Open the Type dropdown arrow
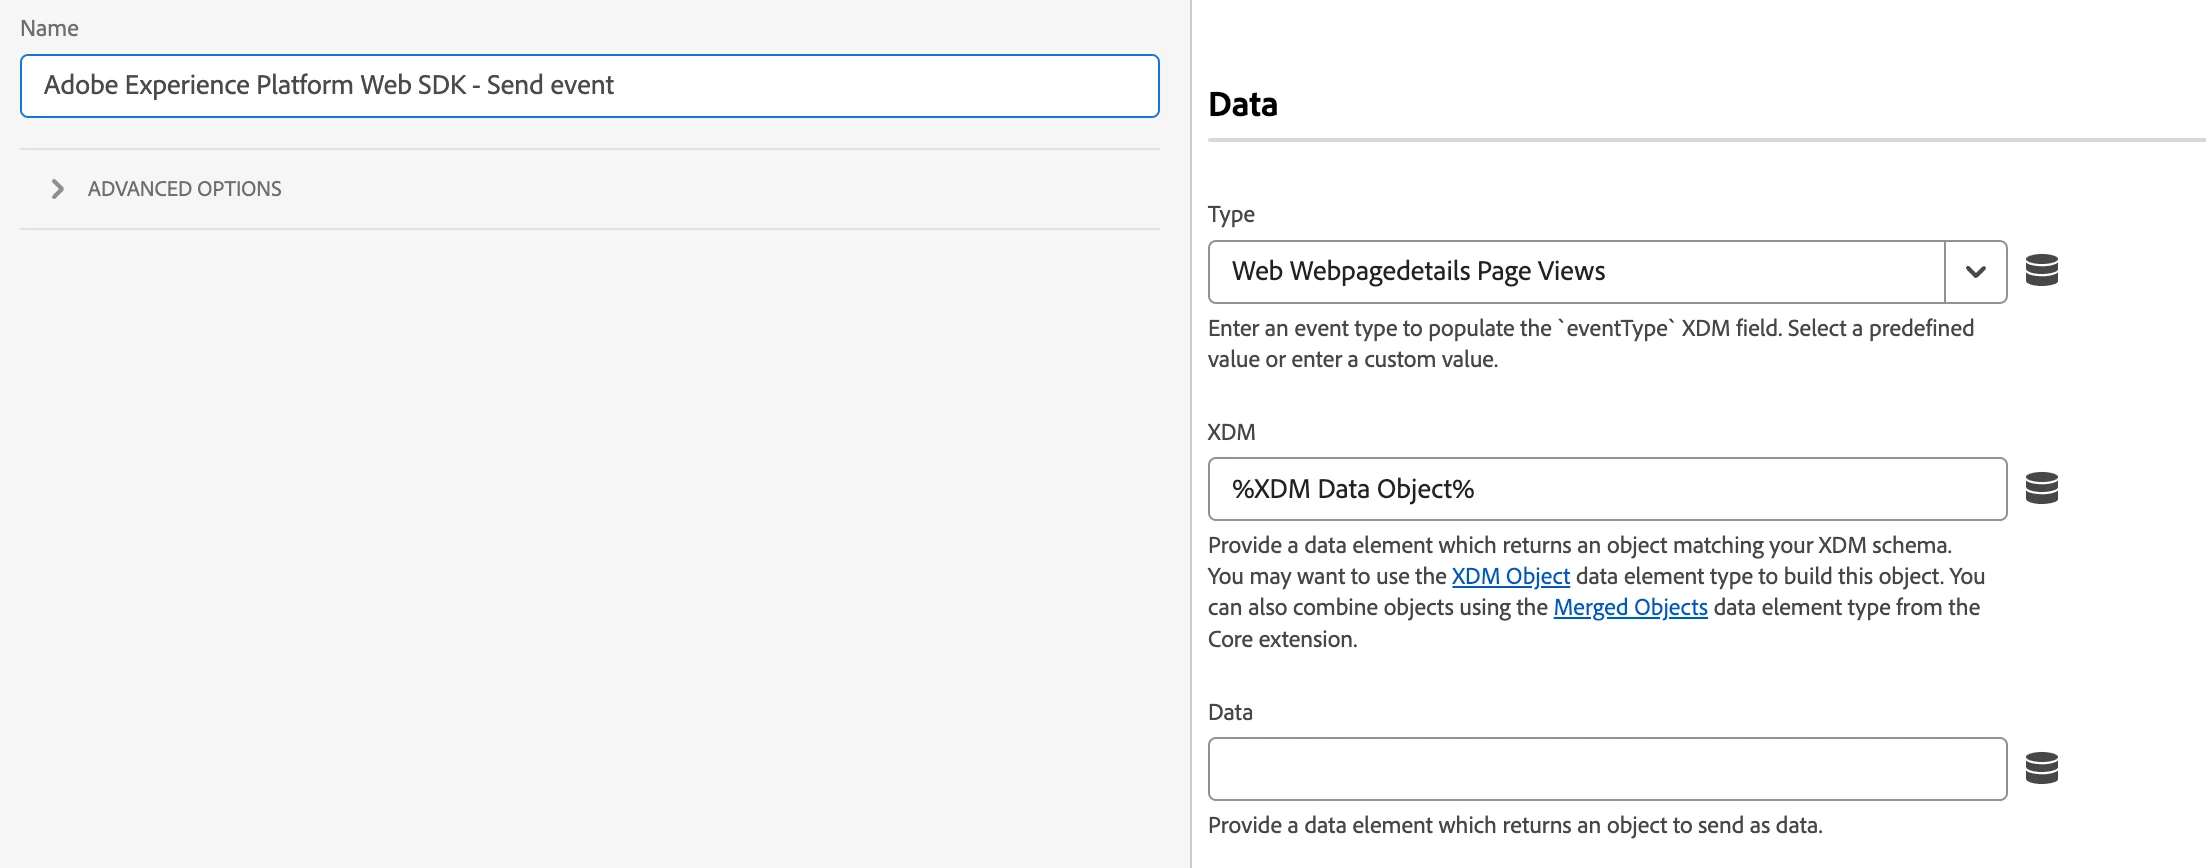This screenshot has height=868, width=2206. point(1975,272)
